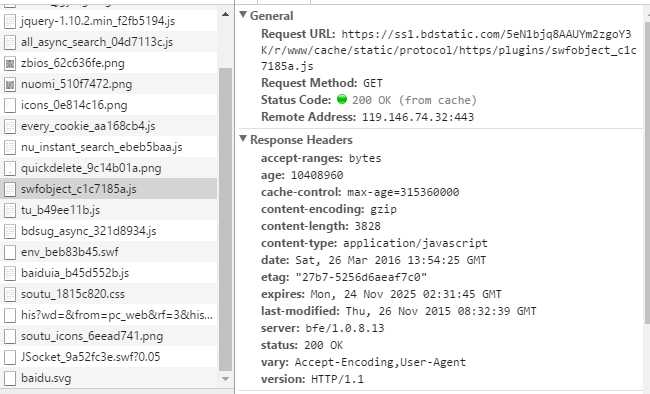Click the image icon beside nuomi_510f7472.png
Image resolution: width=650 pixels, height=394 pixels.
10,84
